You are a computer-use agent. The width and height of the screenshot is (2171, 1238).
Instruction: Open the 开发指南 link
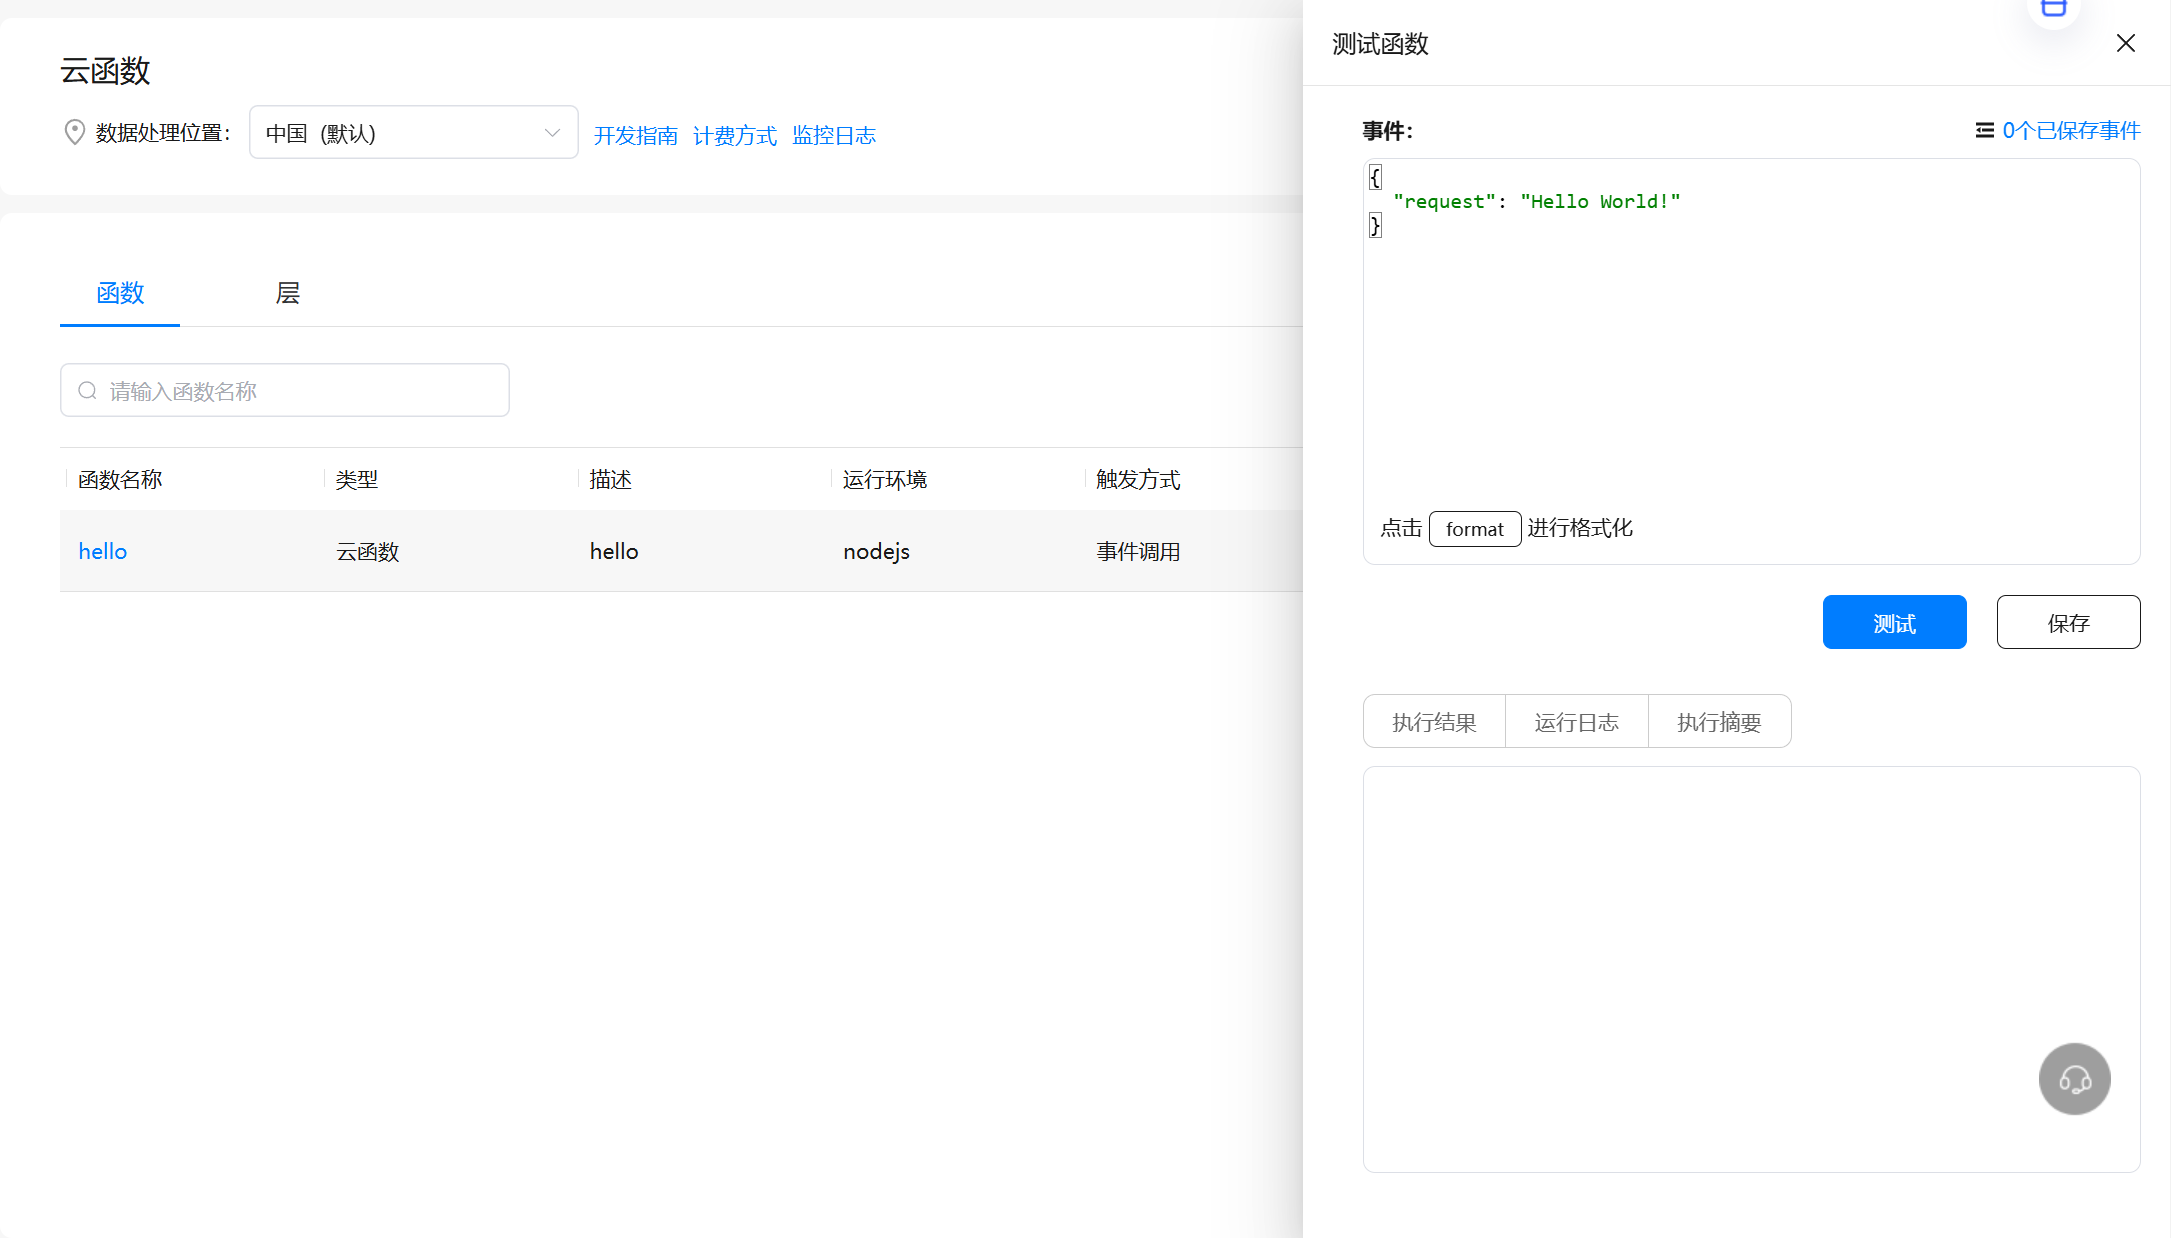coord(636,135)
